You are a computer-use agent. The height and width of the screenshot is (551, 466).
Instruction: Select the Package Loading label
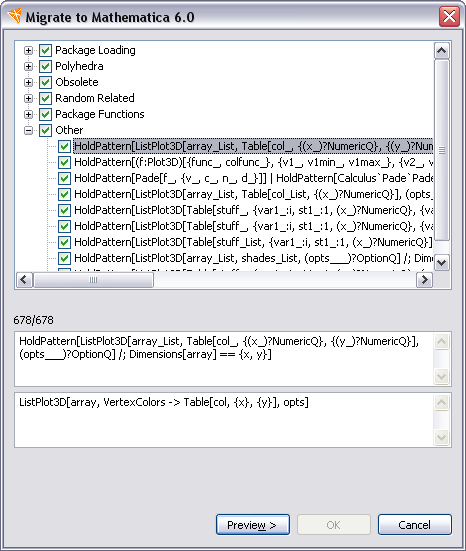95,50
